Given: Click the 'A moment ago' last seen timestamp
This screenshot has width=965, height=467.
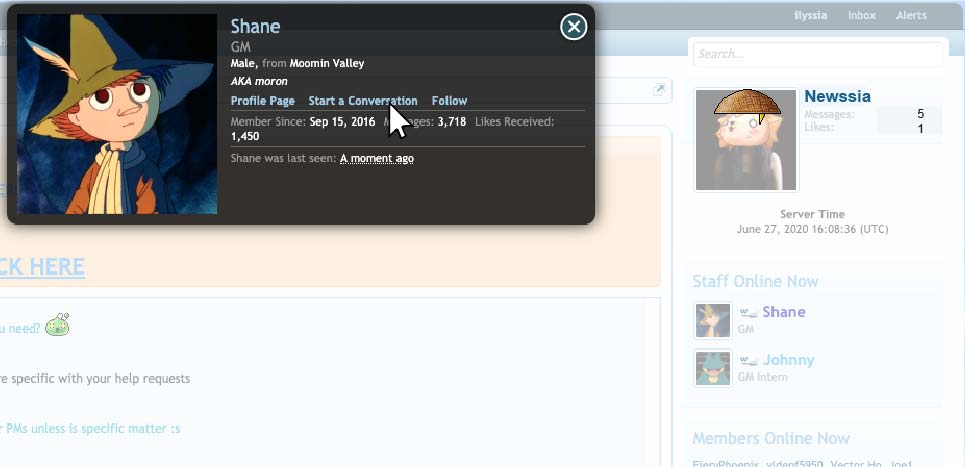Looking at the screenshot, I should point(377,158).
